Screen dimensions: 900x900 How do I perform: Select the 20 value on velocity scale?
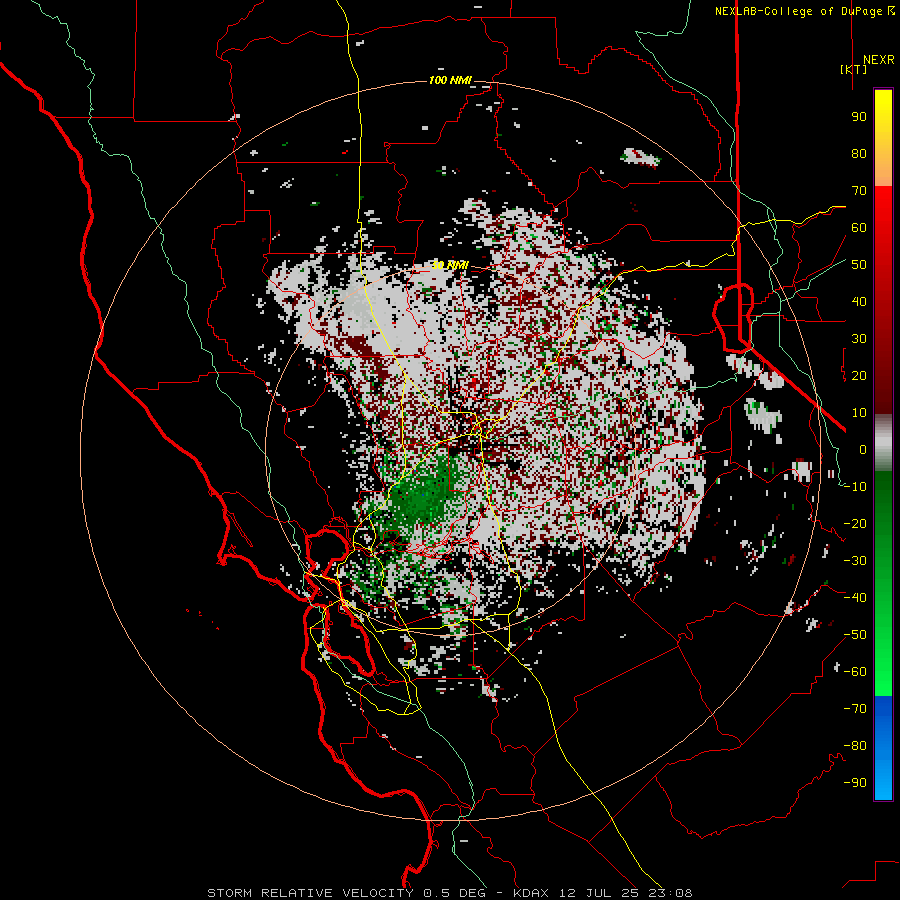click(859, 376)
